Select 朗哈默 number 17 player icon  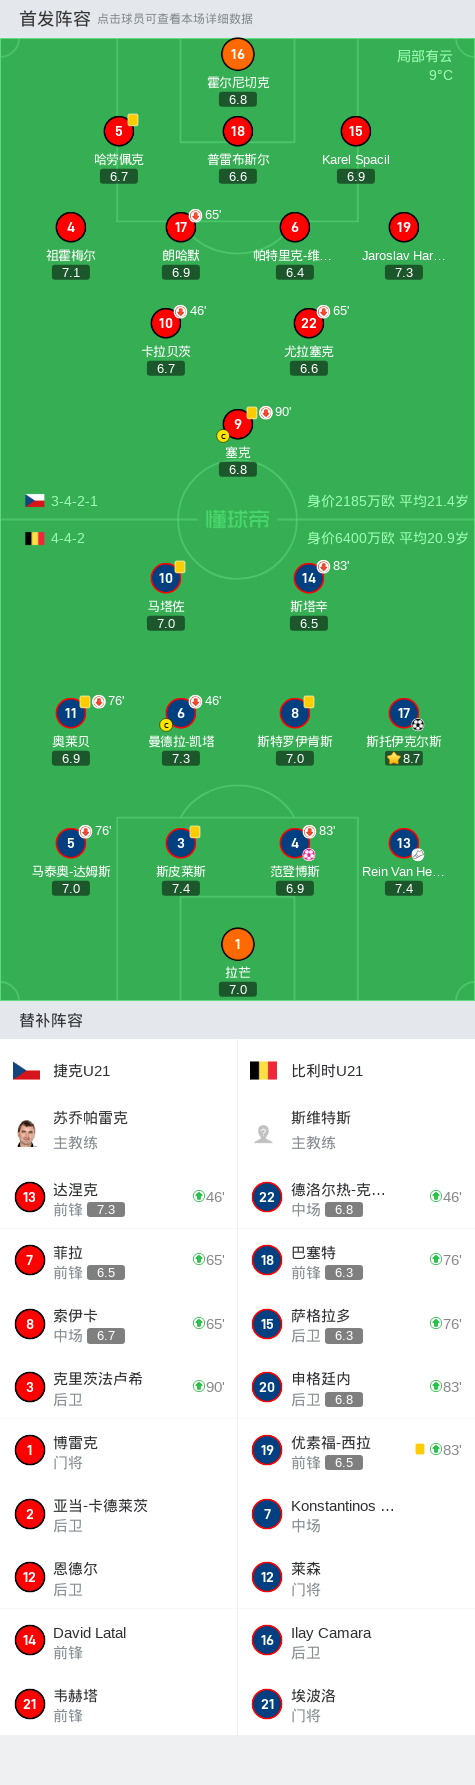[x=181, y=227]
